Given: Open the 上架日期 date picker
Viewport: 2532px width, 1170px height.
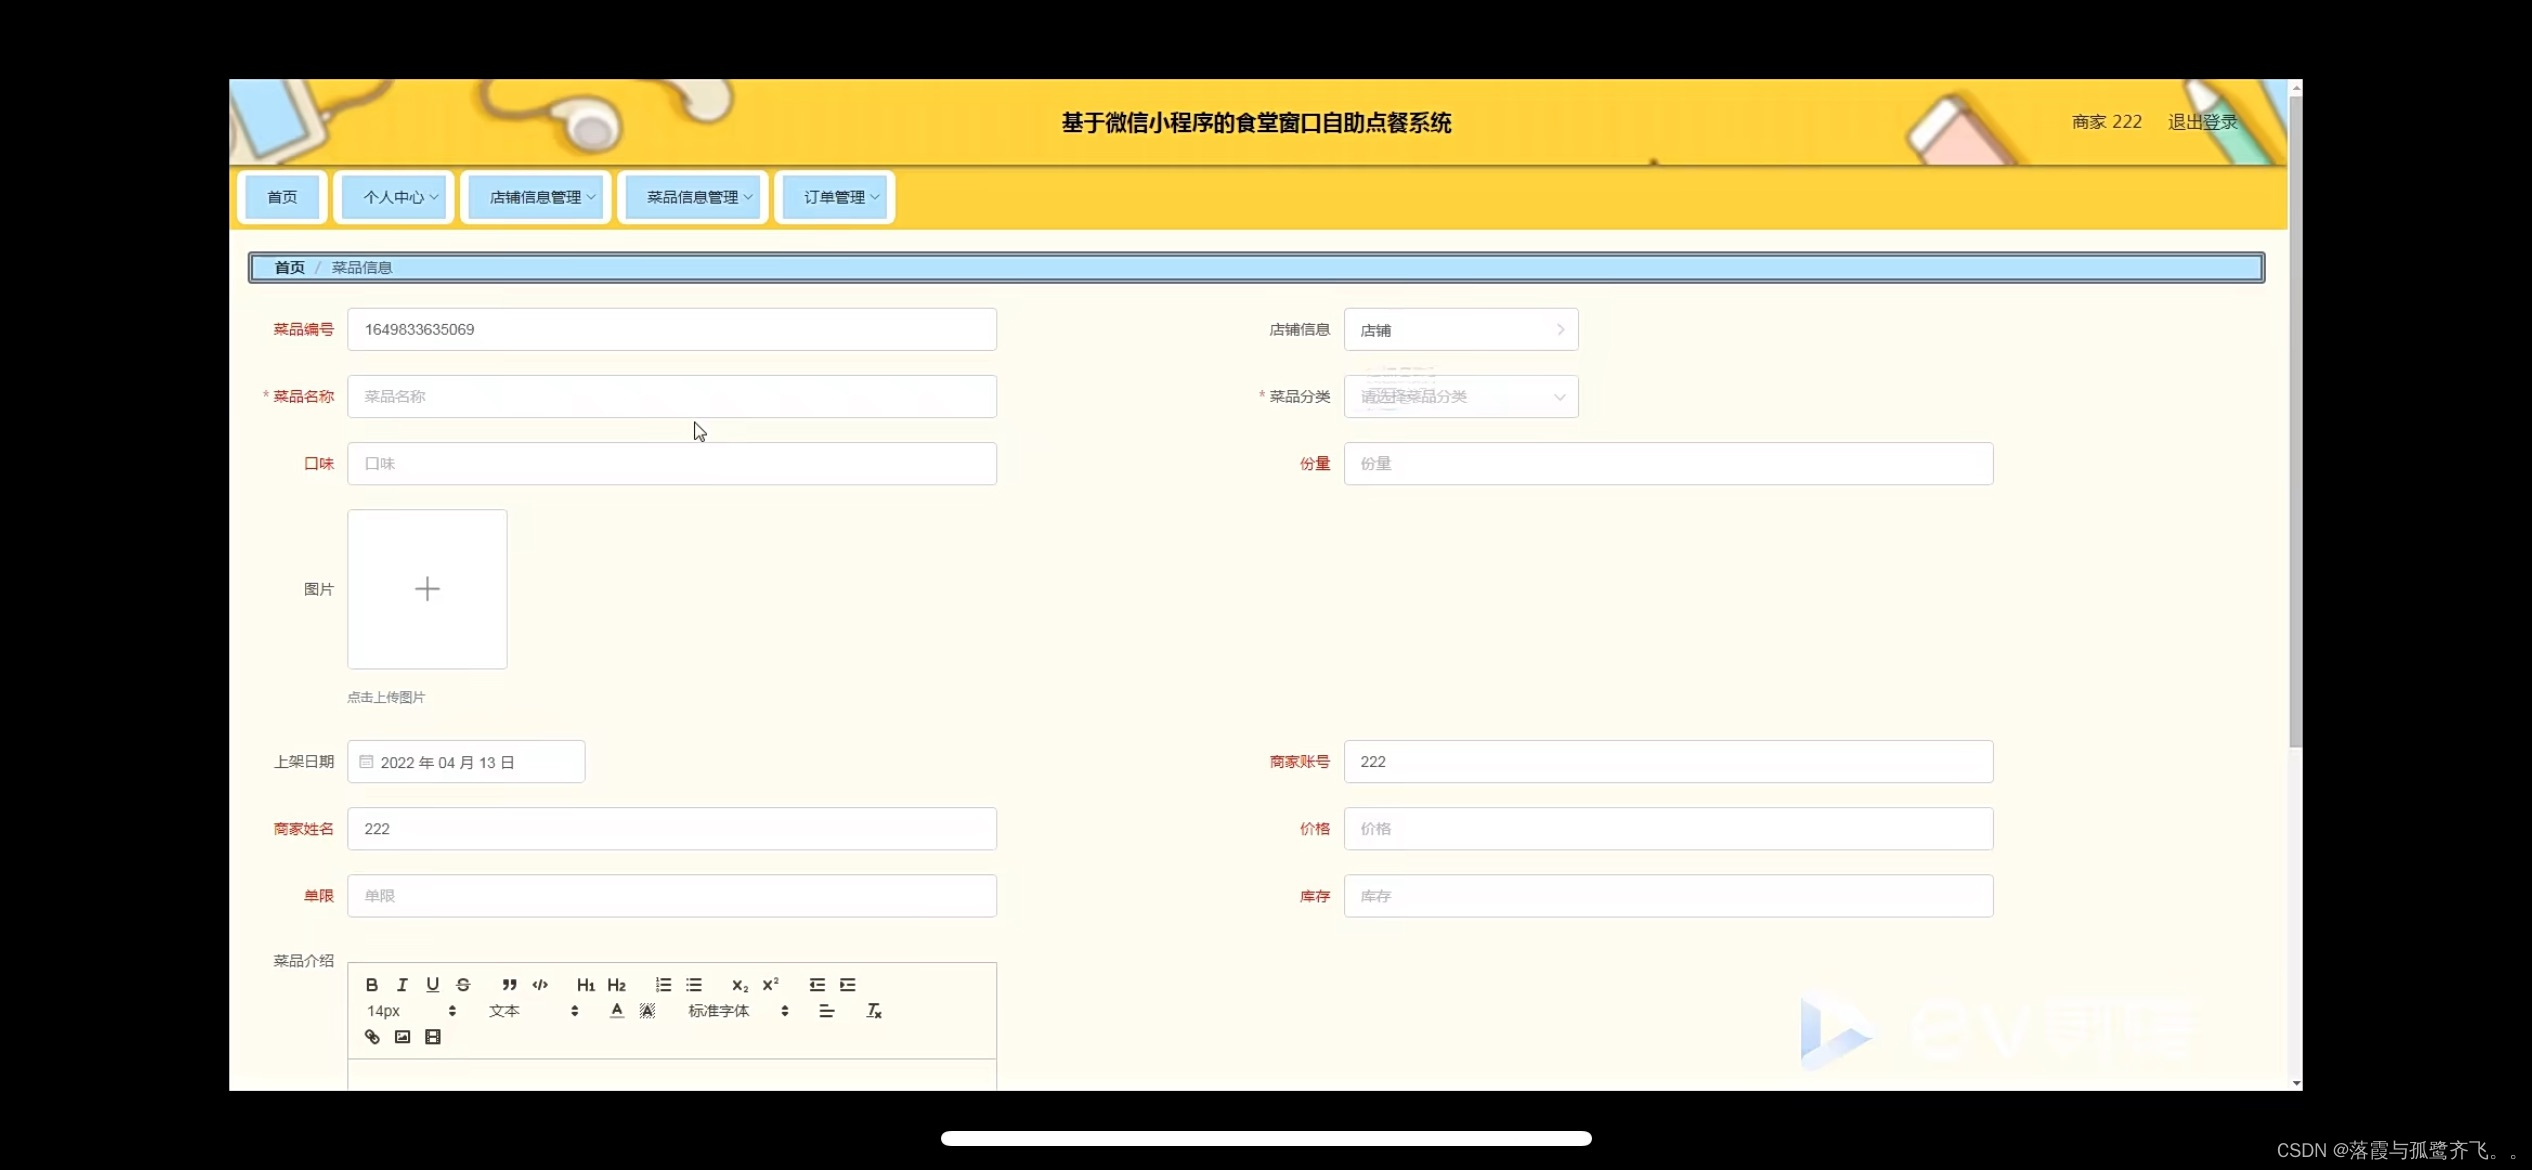Looking at the screenshot, I should (466, 762).
